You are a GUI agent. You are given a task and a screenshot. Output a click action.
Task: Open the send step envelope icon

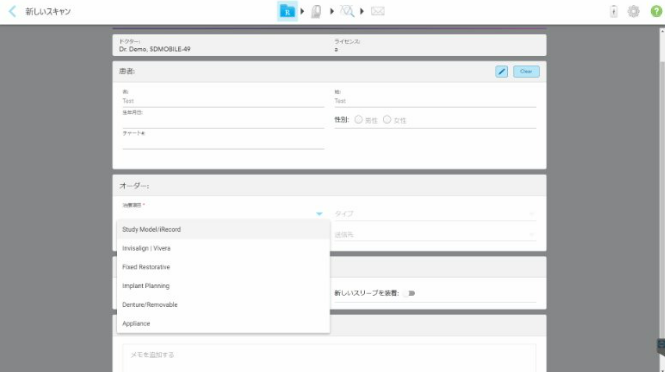point(377,11)
